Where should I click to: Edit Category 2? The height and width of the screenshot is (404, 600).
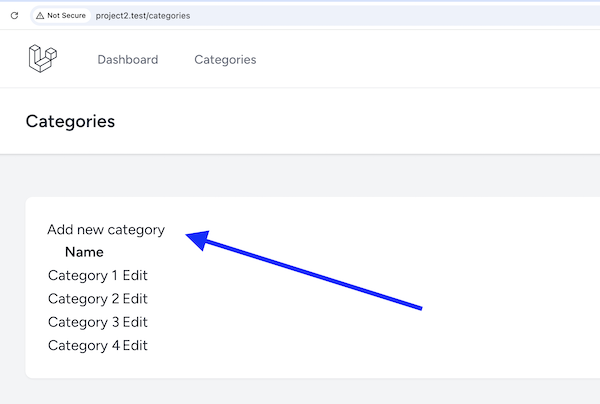tap(135, 298)
